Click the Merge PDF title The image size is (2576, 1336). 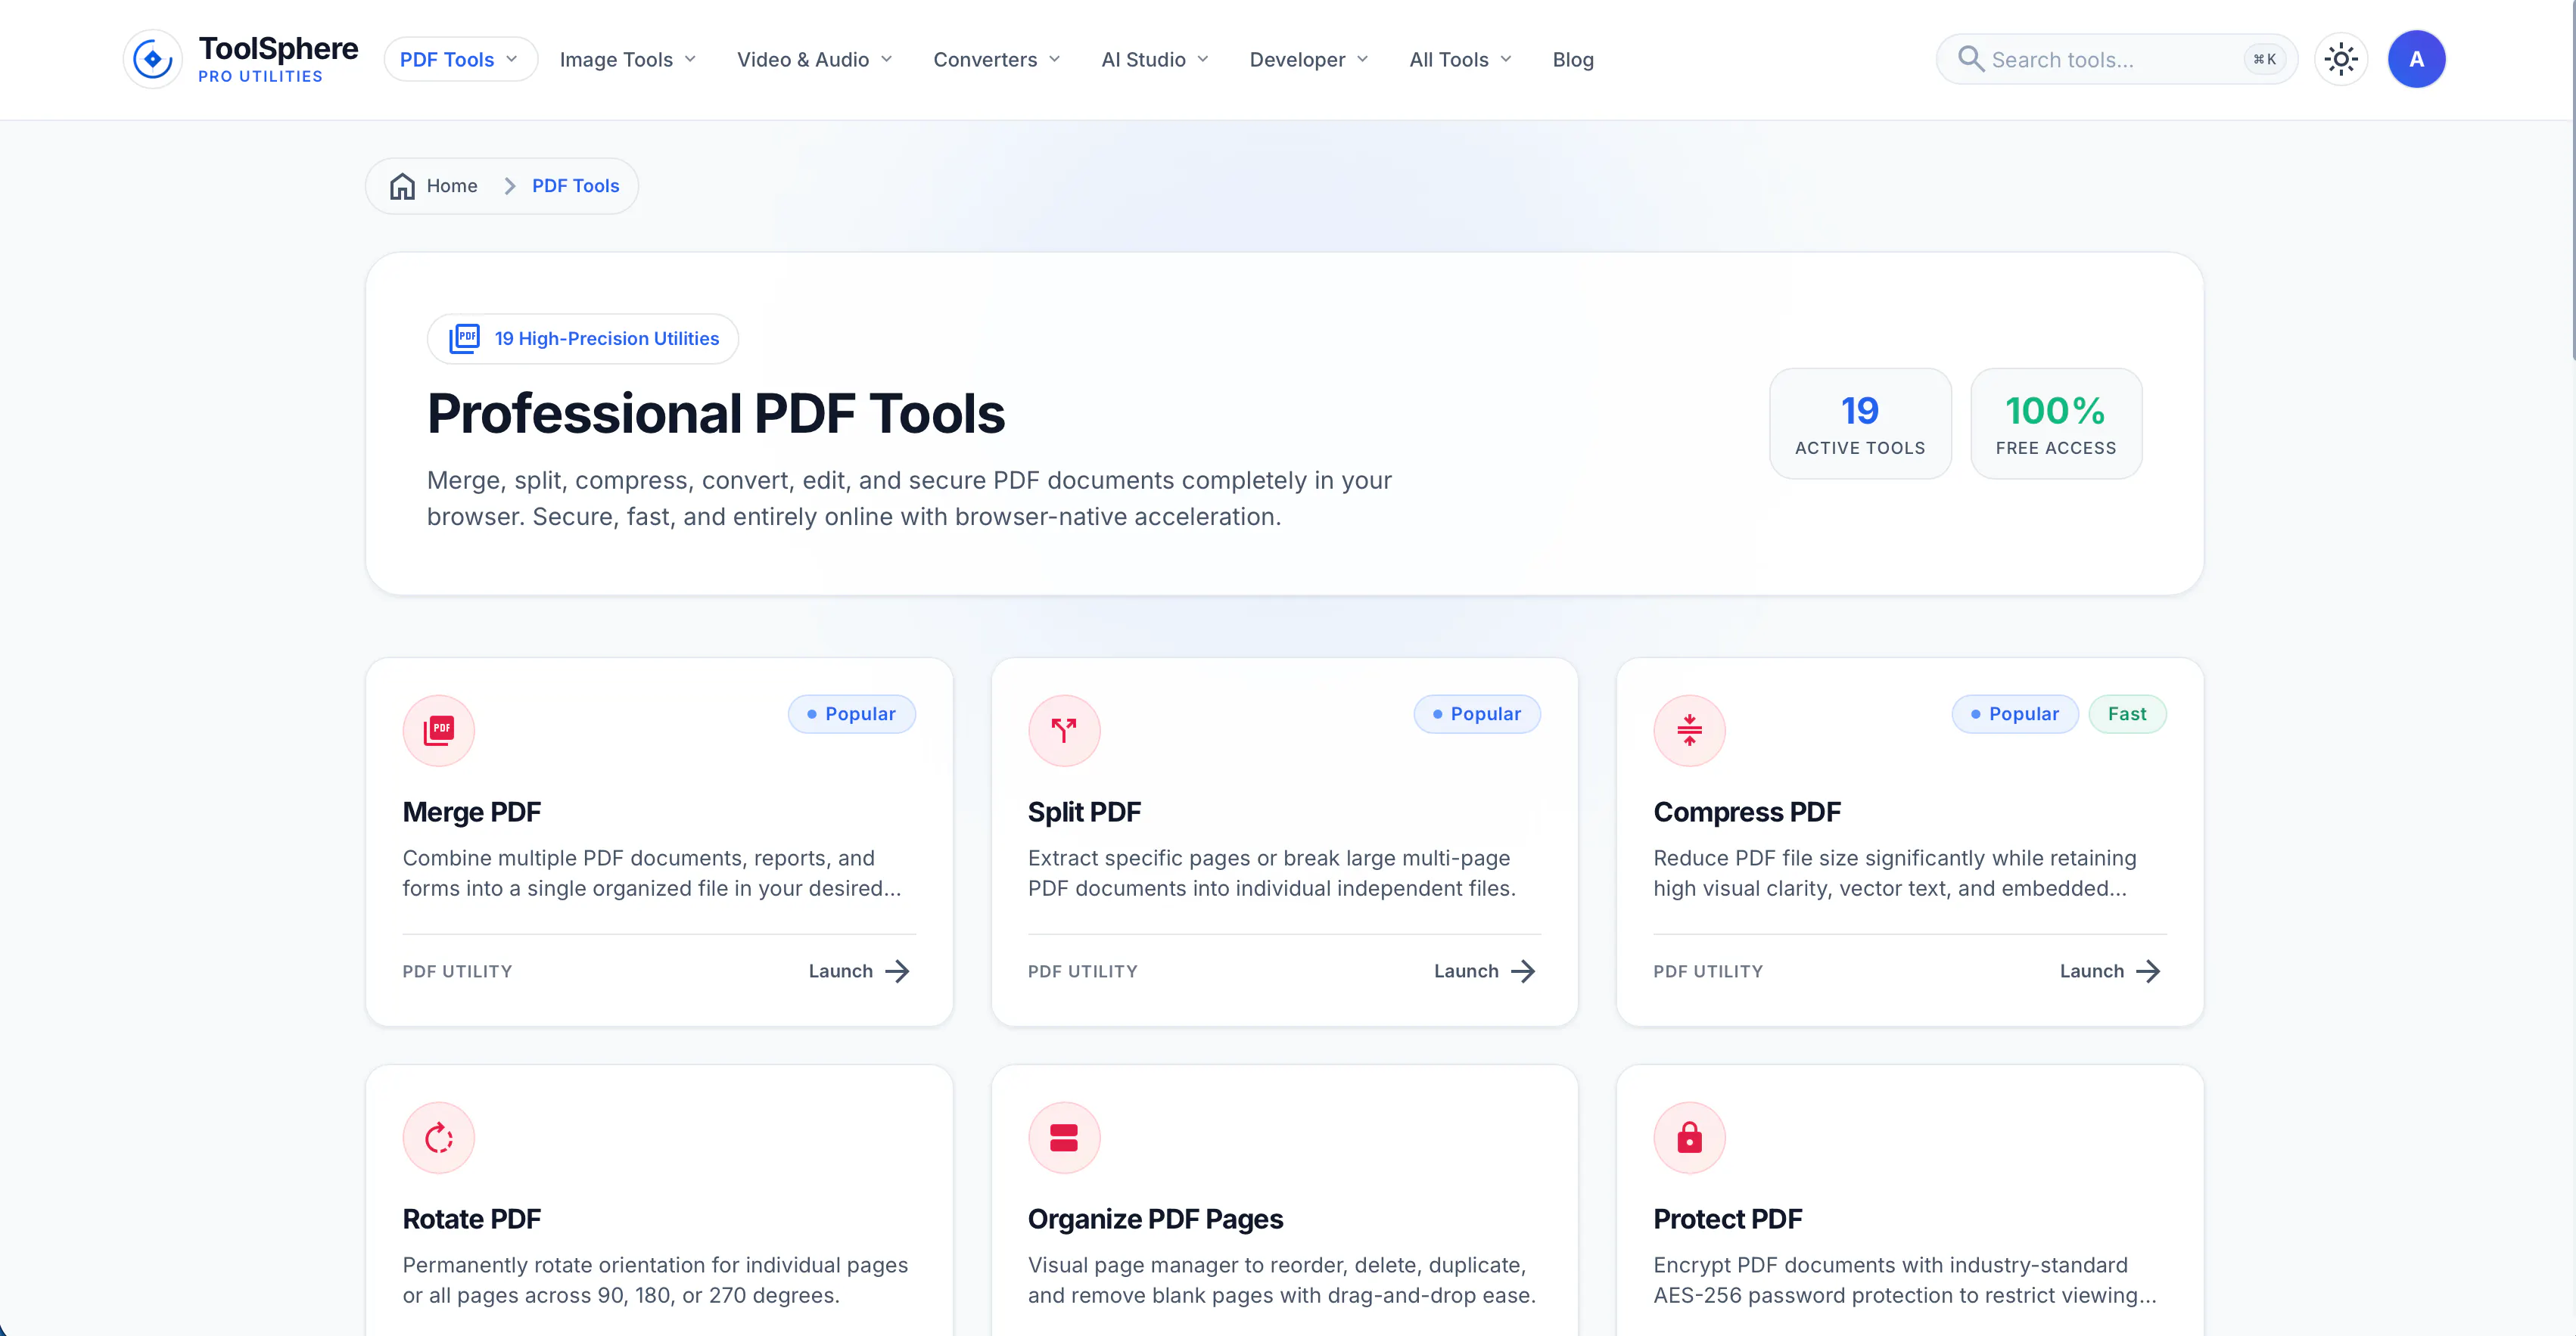pos(471,812)
